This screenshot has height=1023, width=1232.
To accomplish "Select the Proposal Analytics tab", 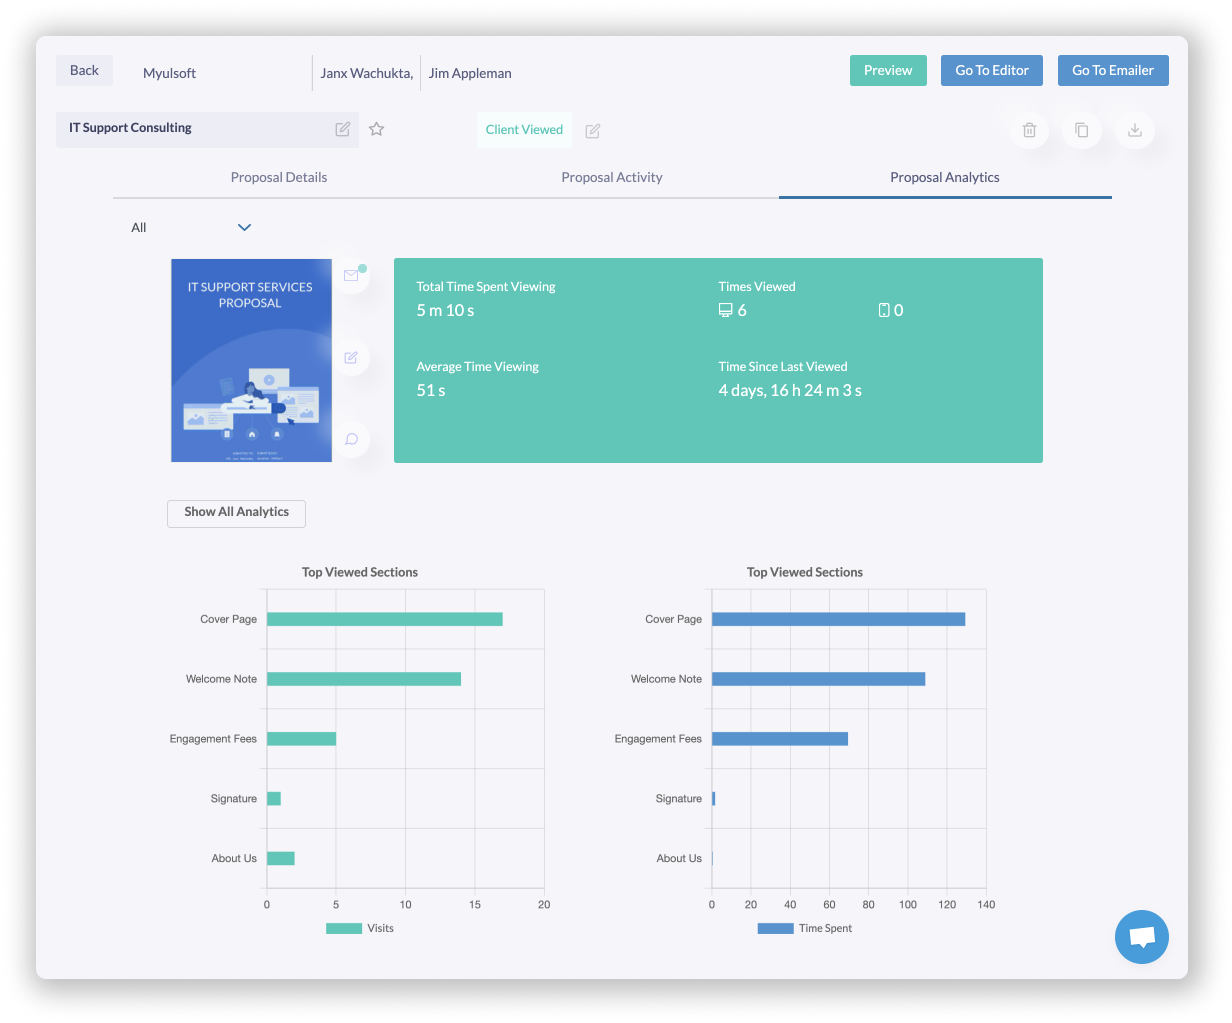I will pos(944,177).
